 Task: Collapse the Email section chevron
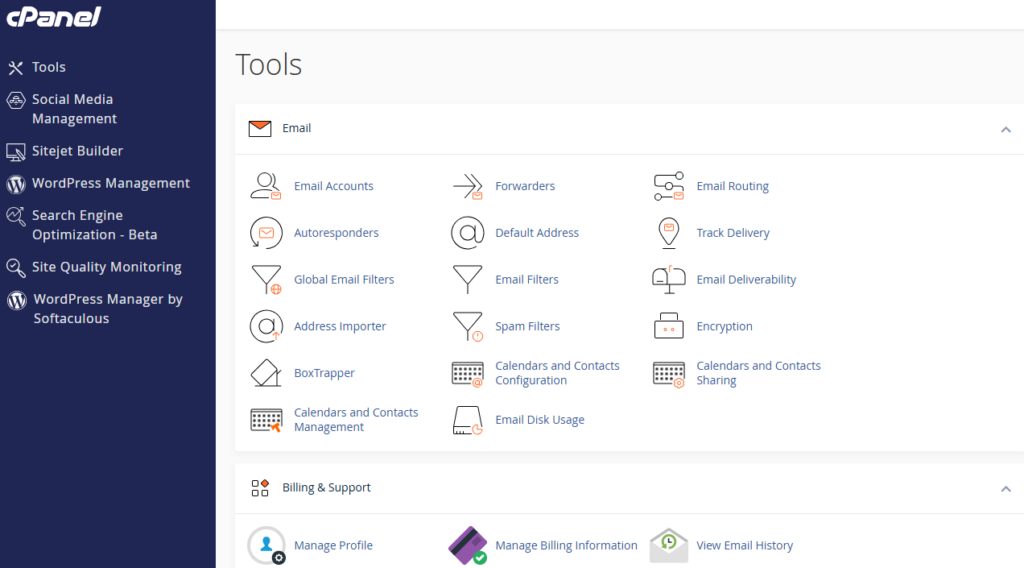point(1006,130)
